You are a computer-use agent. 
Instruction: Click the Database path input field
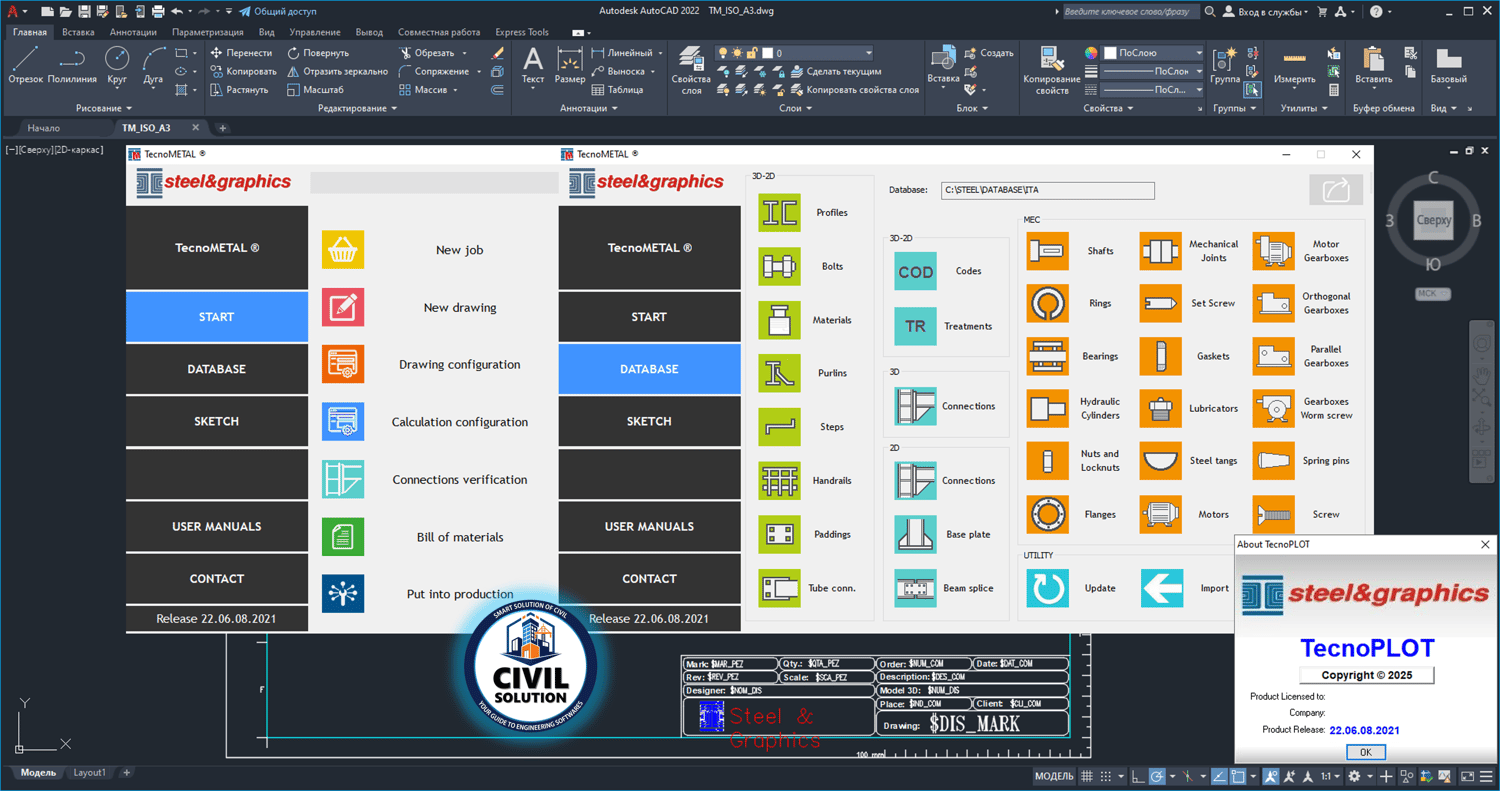click(x=1048, y=189)
